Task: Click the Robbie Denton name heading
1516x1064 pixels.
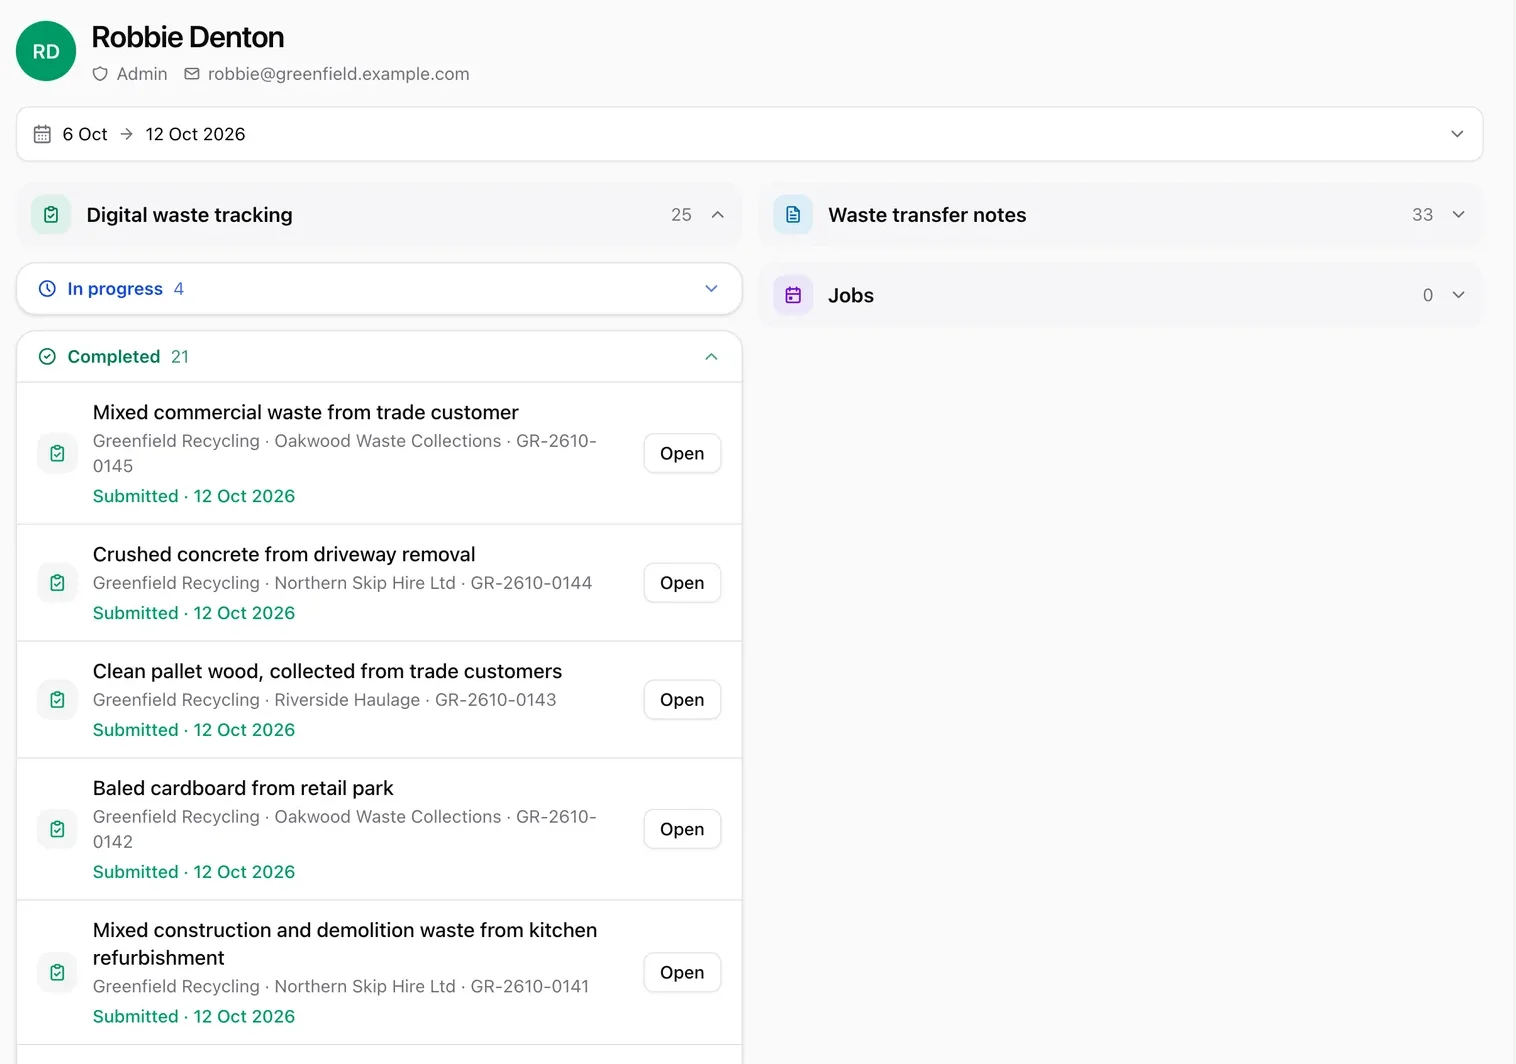Action: pos(188,37)
